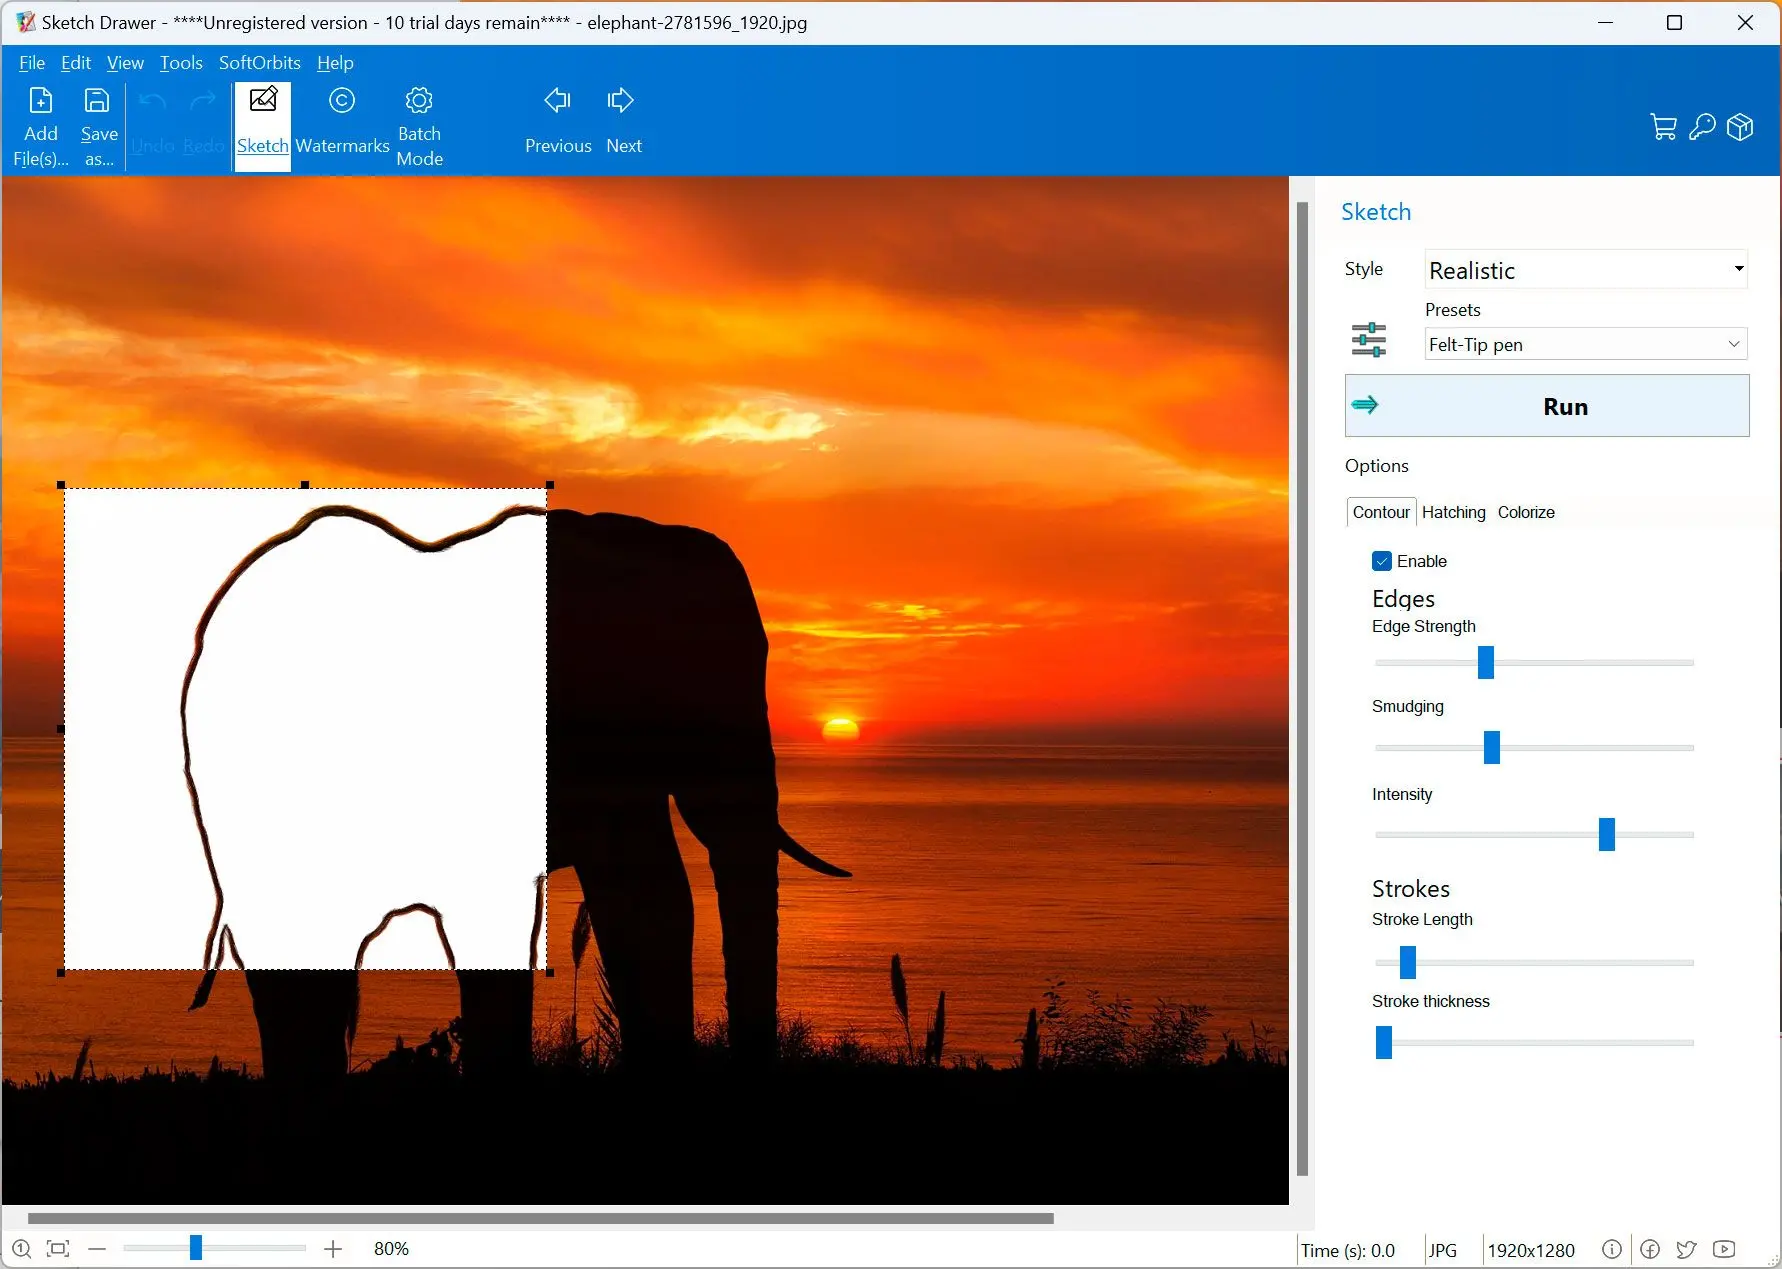
Task: Open the SoftOrbits menu
Action: 260,63
